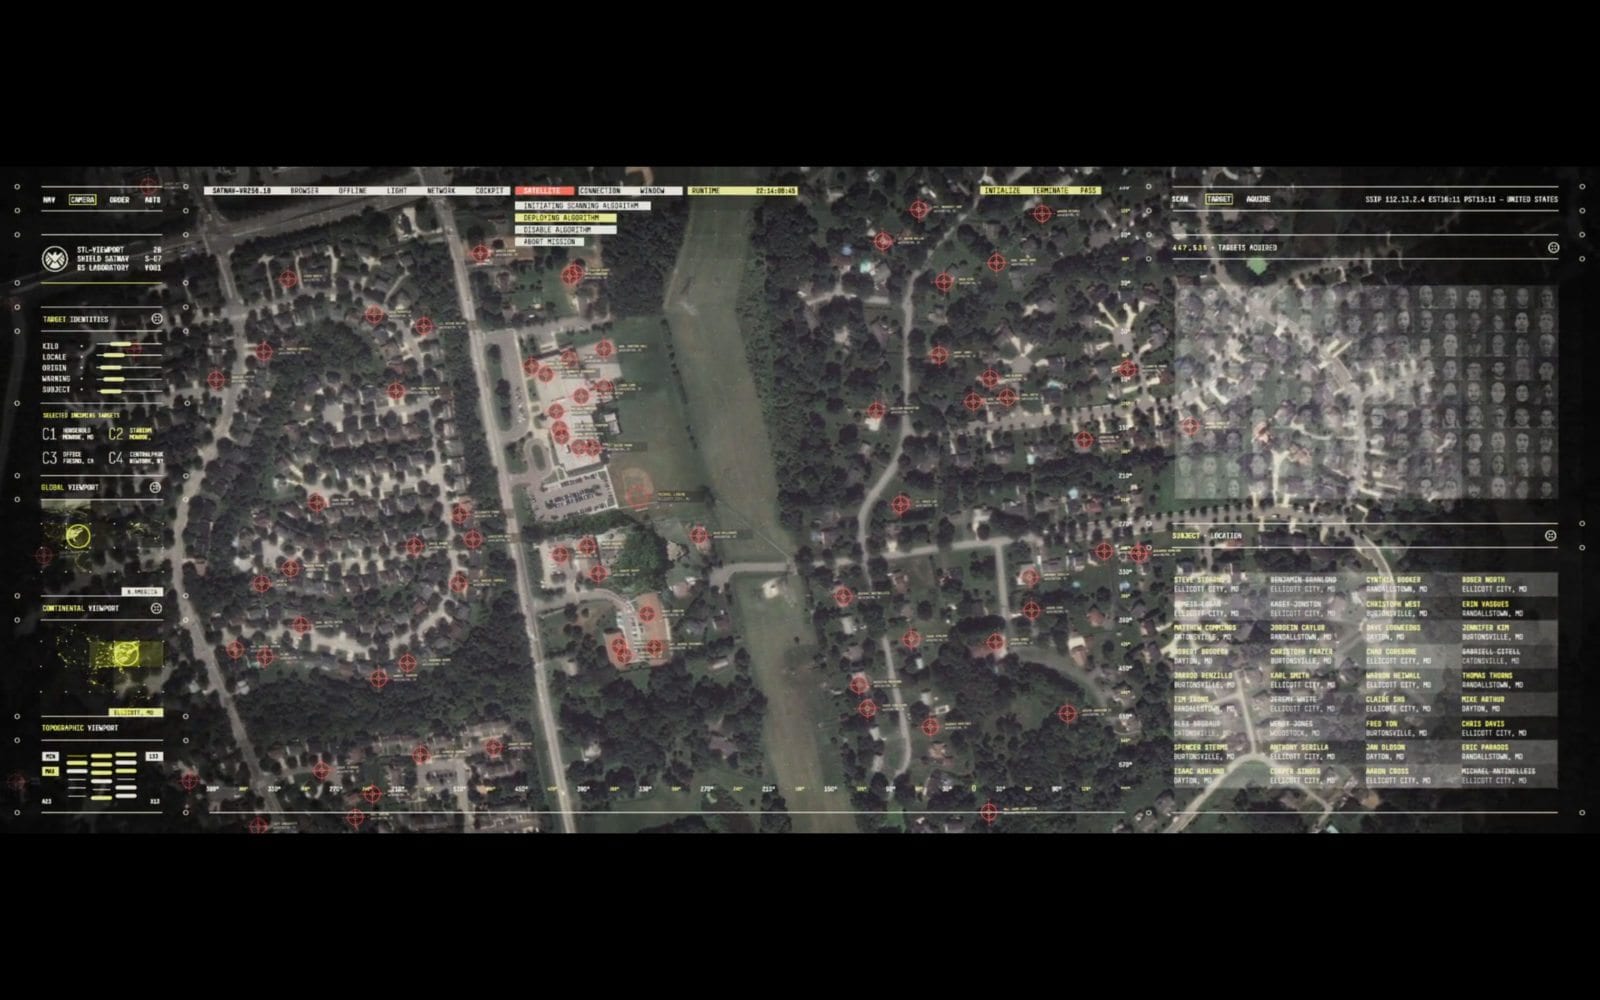Collapse the Continental Viewport panel icon
The image size is (1600, 1000).
(156, 608)
